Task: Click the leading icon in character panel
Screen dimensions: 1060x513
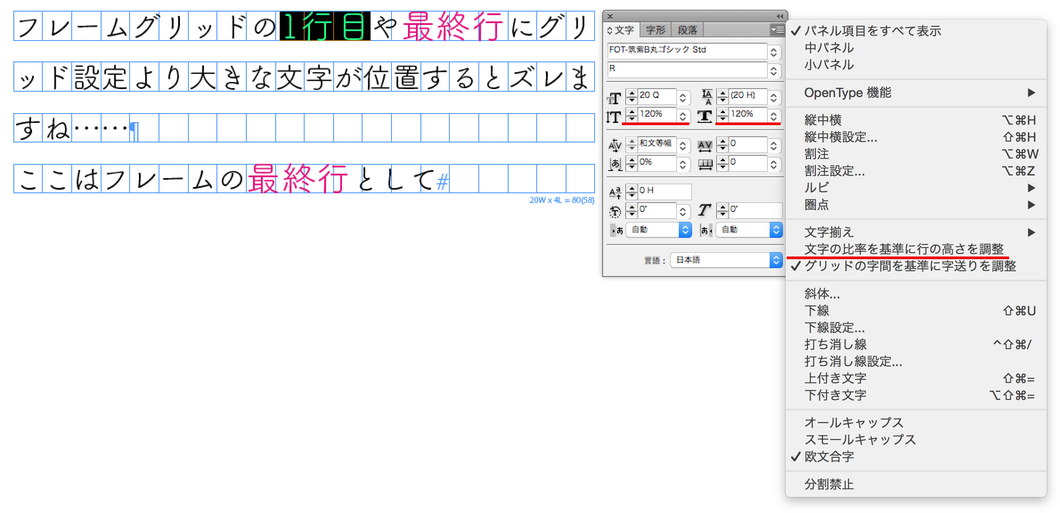Action: pyautogui.click(x=707, y=97)
